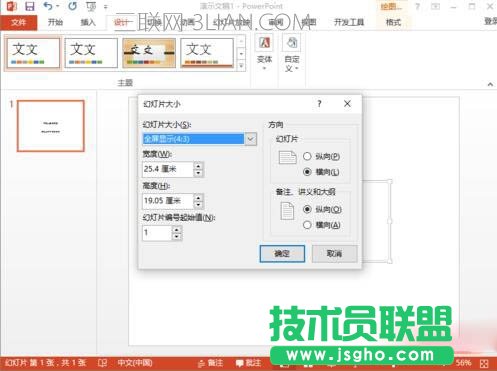Screen dimensions: 497x371
Task: Click the 宽度 width field 25.4 厘米
Action: coord(168,169)
